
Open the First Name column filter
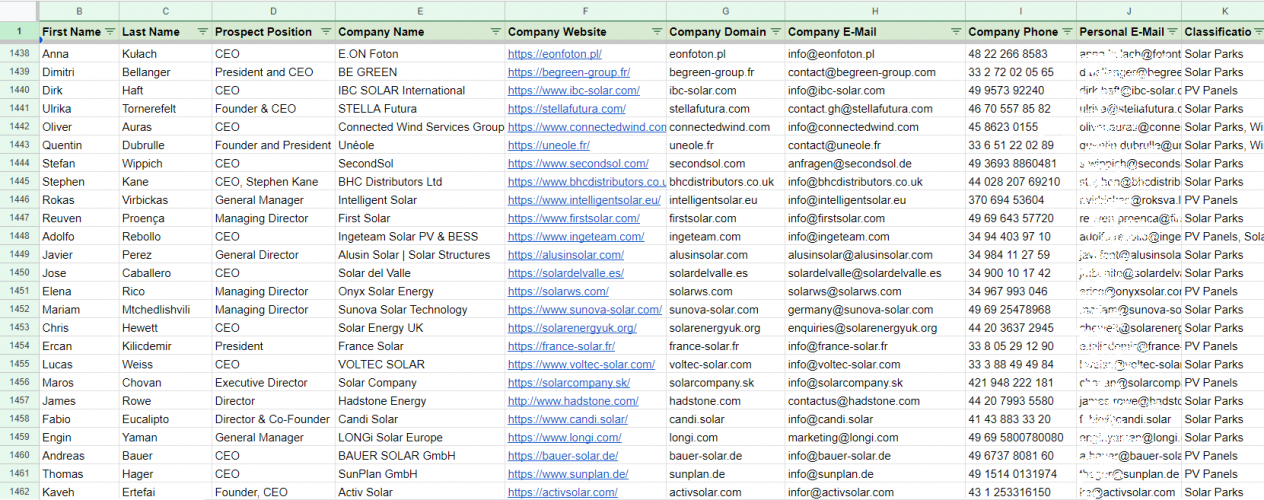(109, 32)
